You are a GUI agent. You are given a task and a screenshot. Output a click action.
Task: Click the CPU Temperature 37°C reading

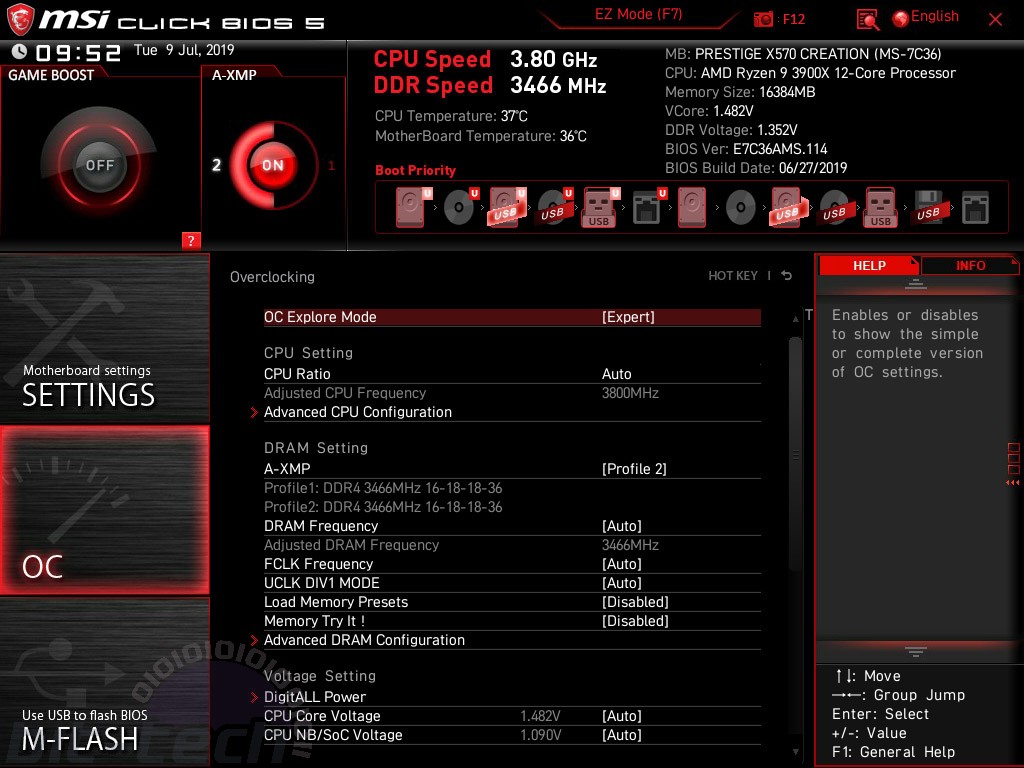click(451, 116)
